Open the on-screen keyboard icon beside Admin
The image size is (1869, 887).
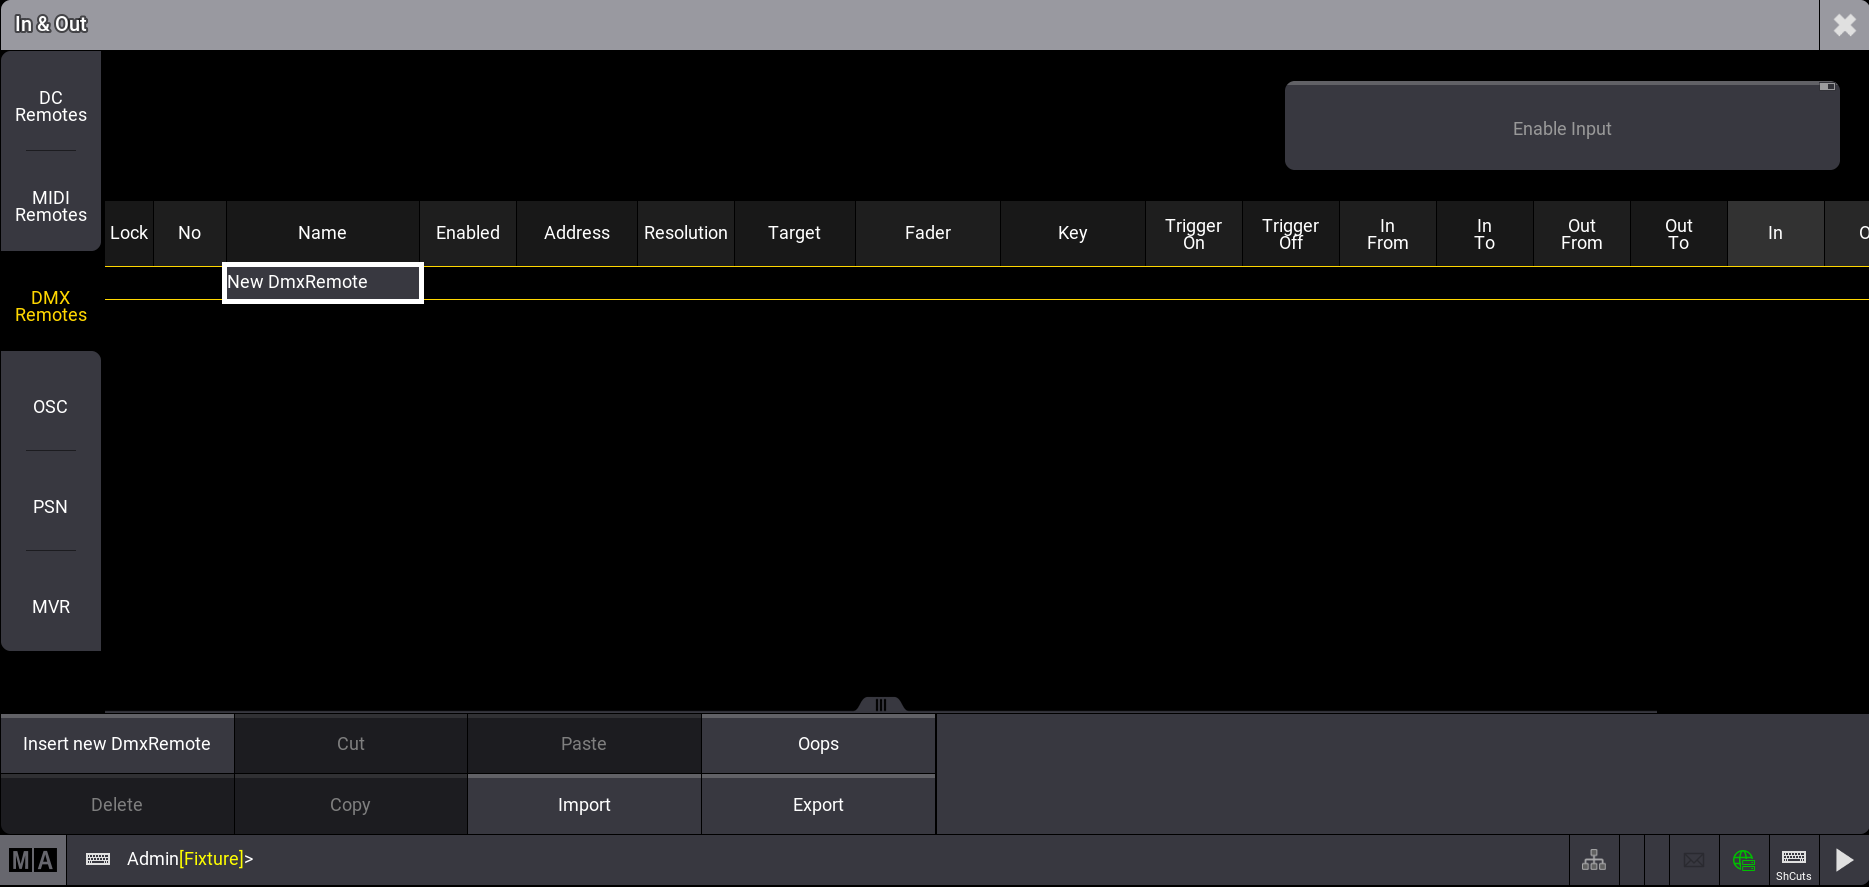pos(98,860)
